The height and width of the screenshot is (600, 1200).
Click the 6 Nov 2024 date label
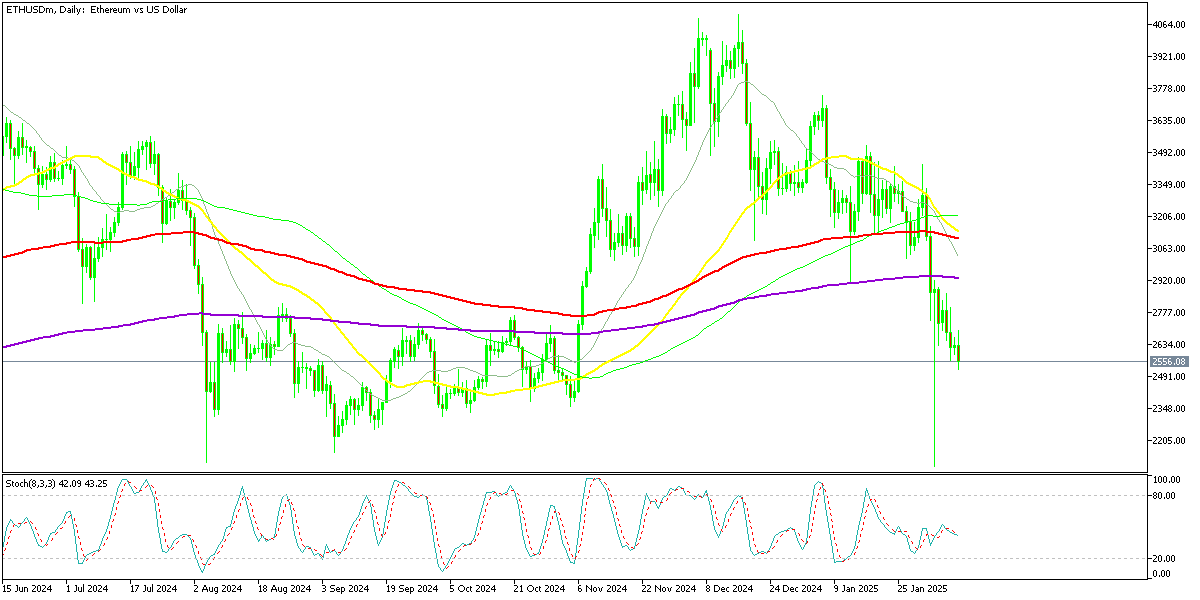[602, 589]
